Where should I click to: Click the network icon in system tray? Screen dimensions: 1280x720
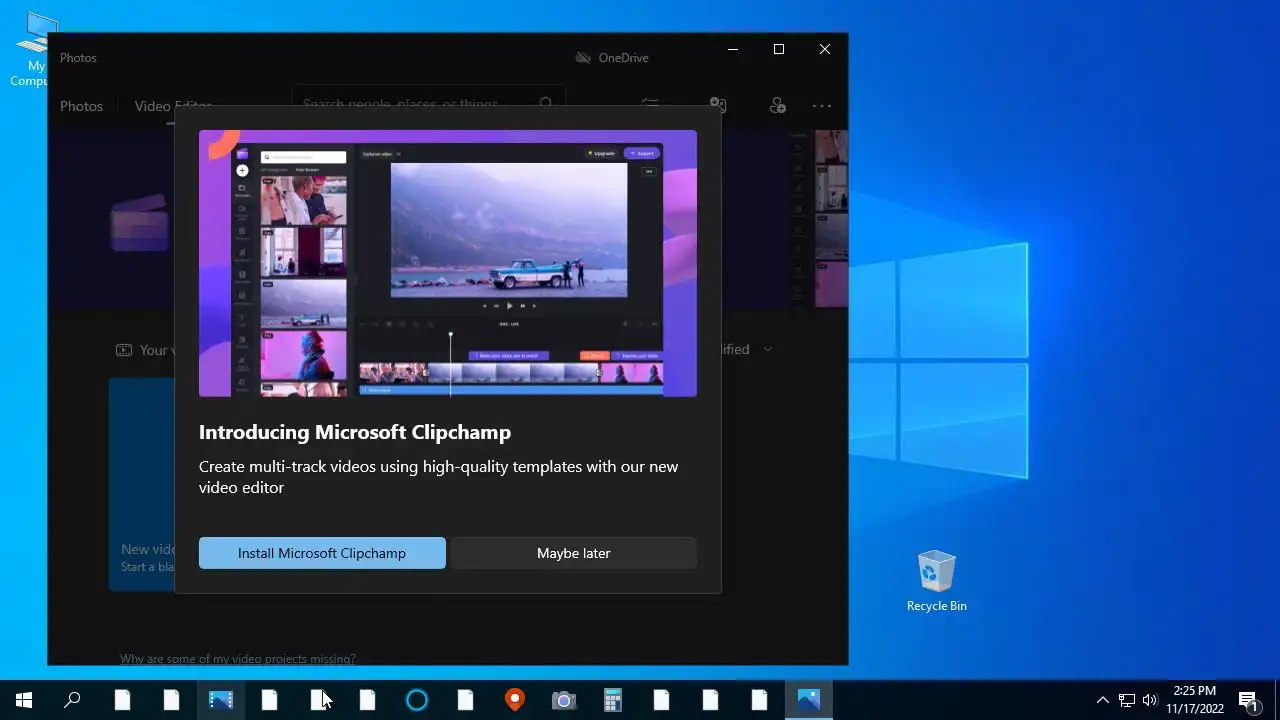[x=1127, y=700]
